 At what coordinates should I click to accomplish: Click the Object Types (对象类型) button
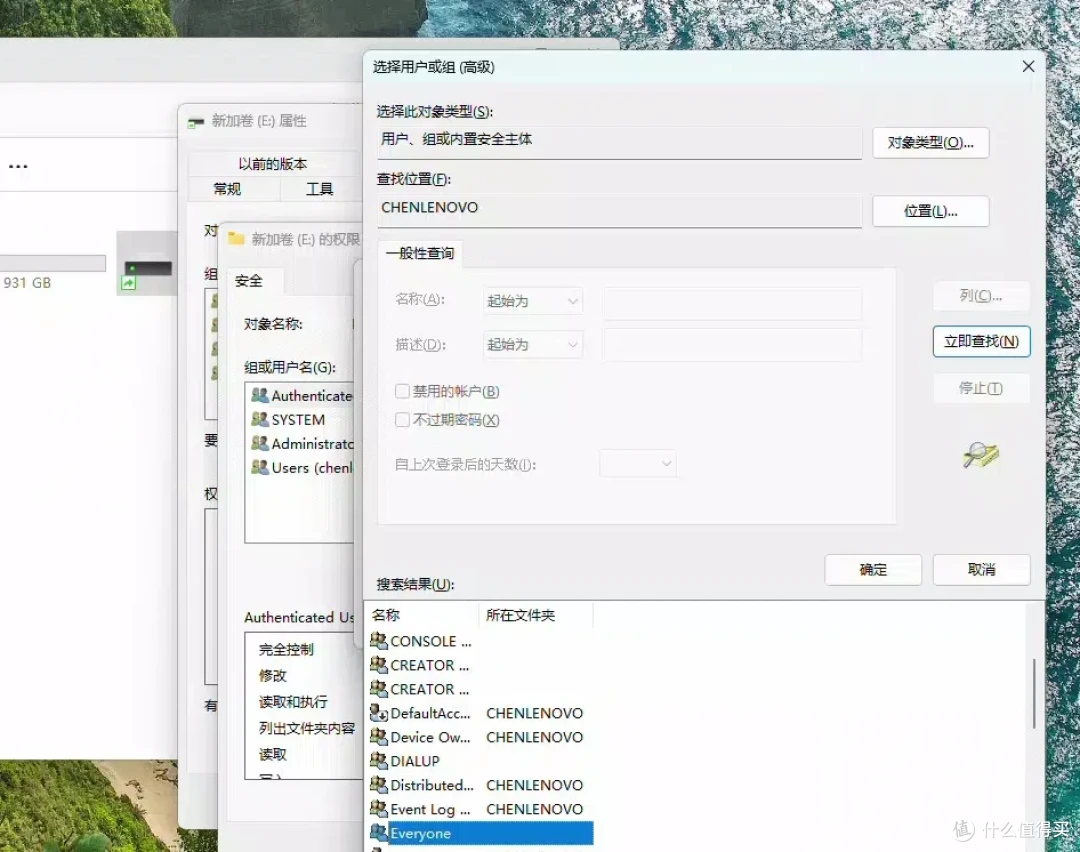point(930,143)
